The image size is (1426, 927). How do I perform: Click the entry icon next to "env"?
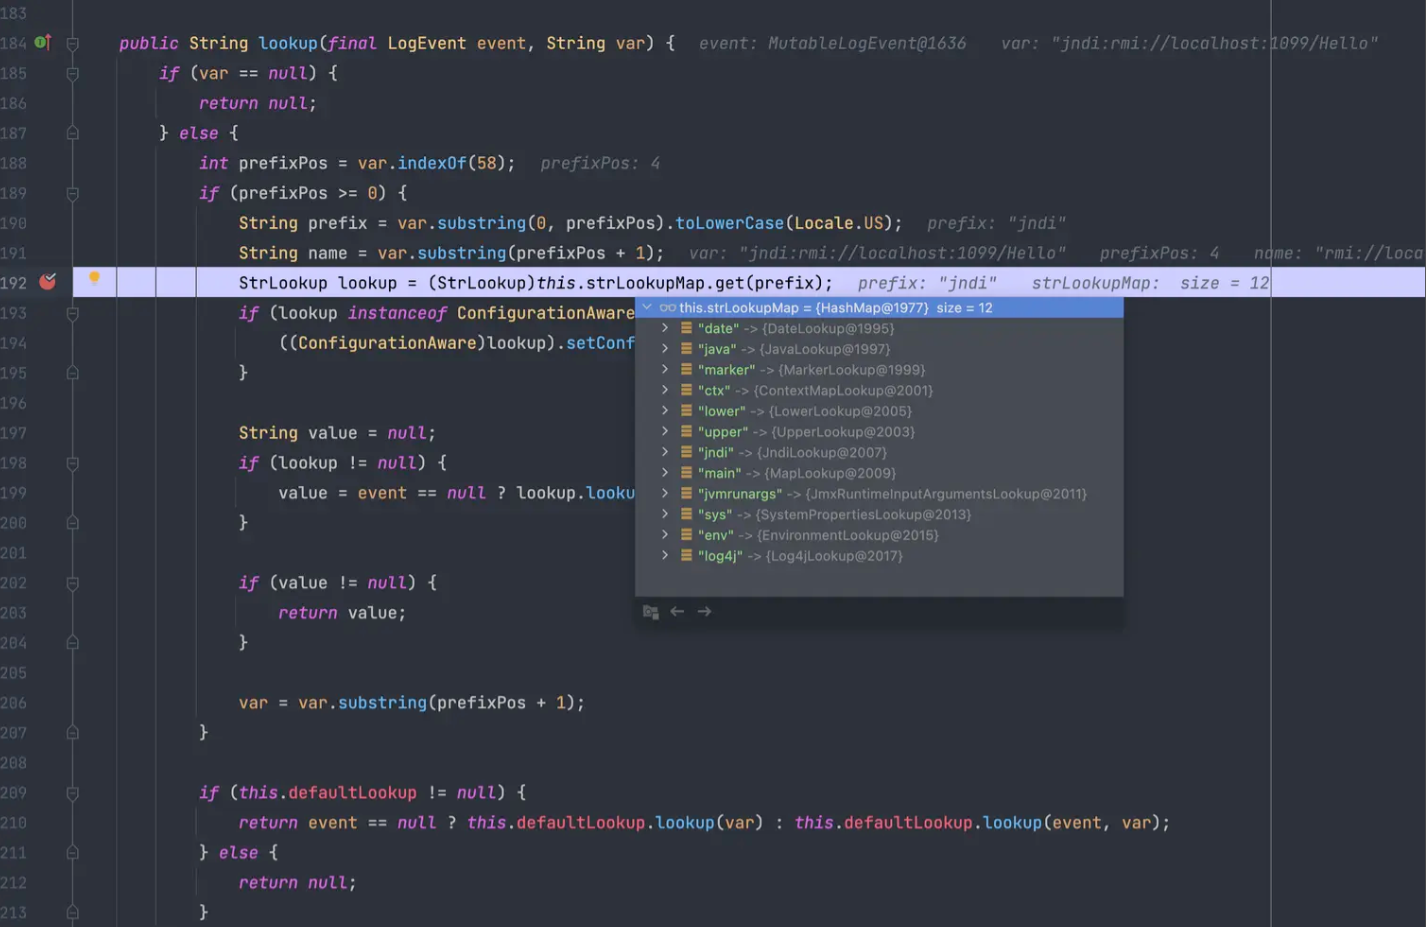click(687, 535)
